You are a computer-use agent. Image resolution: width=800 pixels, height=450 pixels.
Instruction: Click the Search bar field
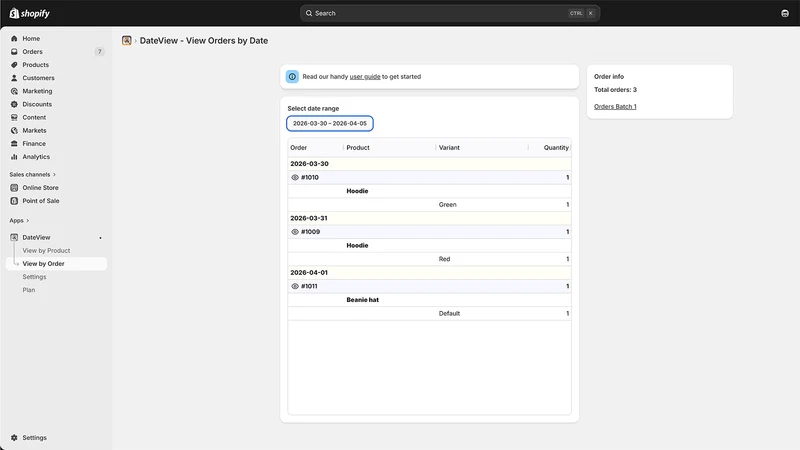pos(449,13)
